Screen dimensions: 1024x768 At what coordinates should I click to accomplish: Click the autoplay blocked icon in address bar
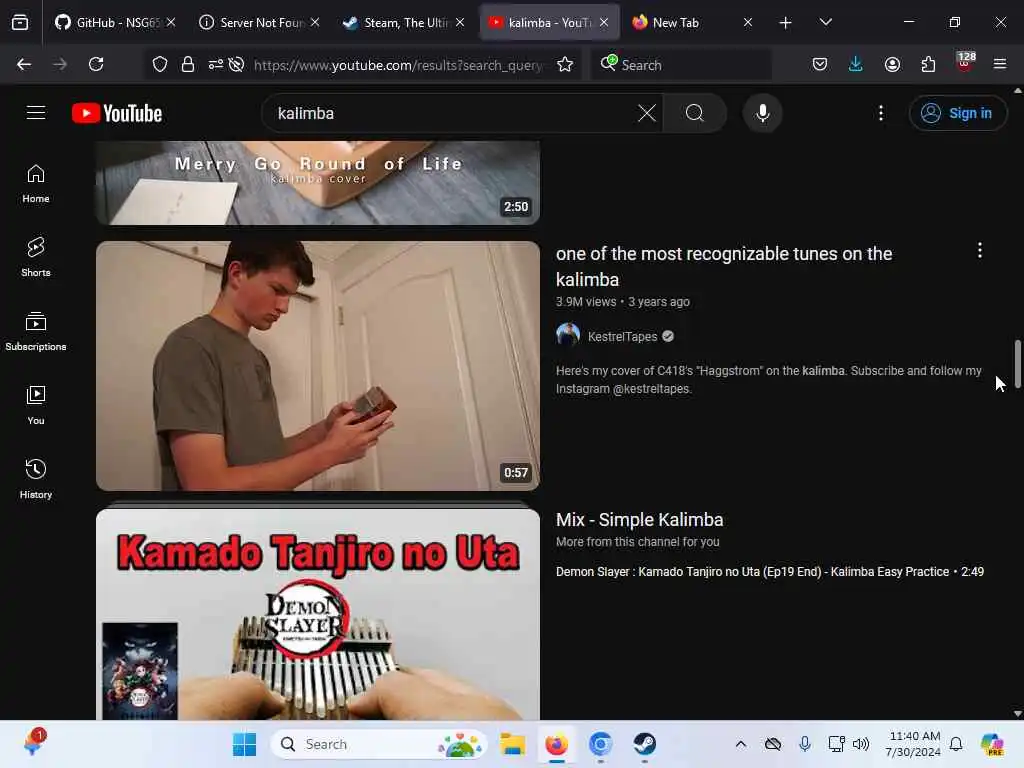click(236, 64)
